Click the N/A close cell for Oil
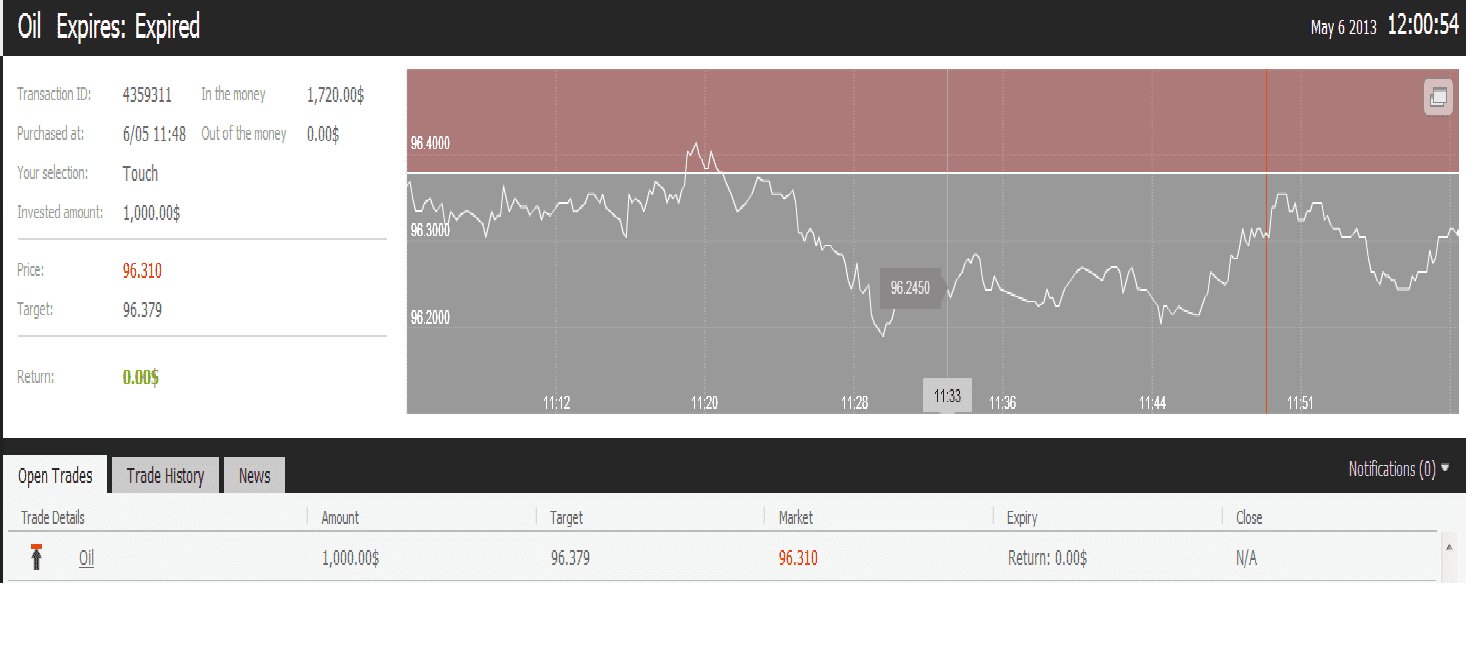1466x648 pixels. coord(1246,559)
